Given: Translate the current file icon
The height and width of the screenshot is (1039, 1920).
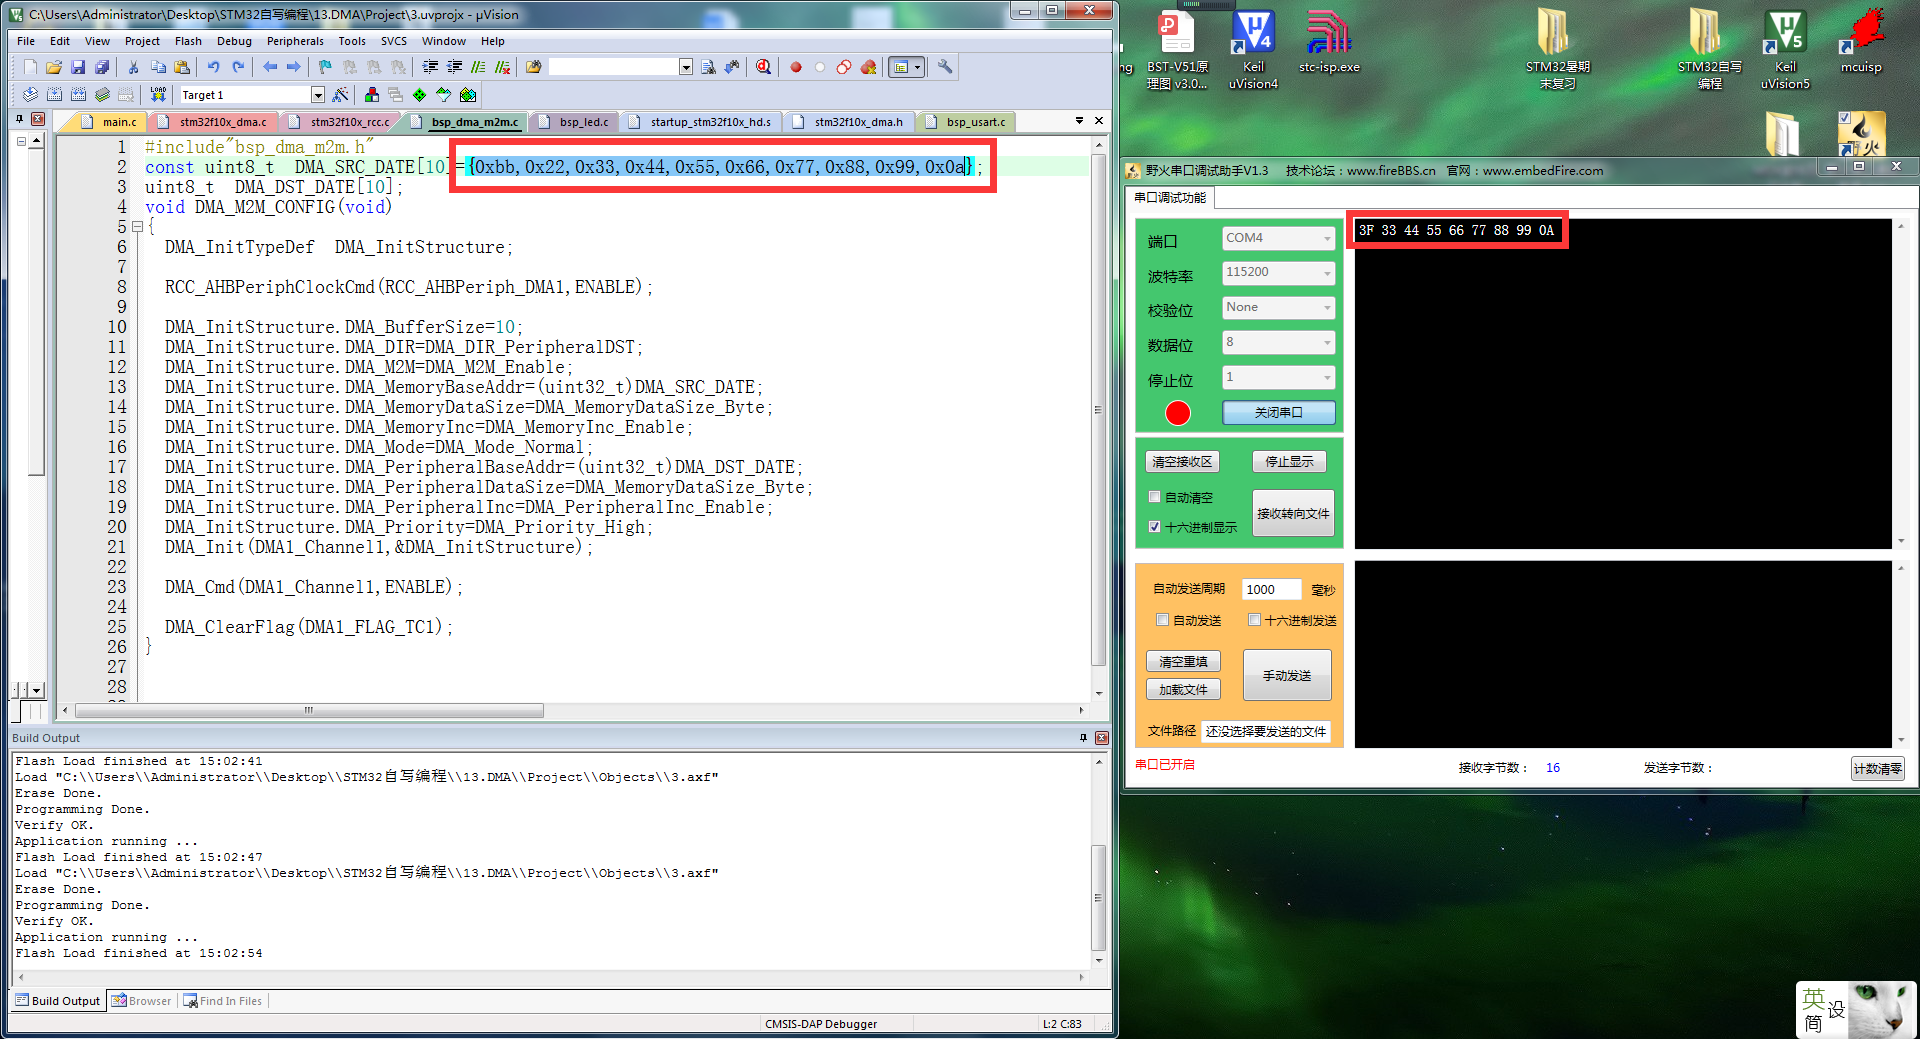Looking at the screenshot, I should (x=30, y=95).
